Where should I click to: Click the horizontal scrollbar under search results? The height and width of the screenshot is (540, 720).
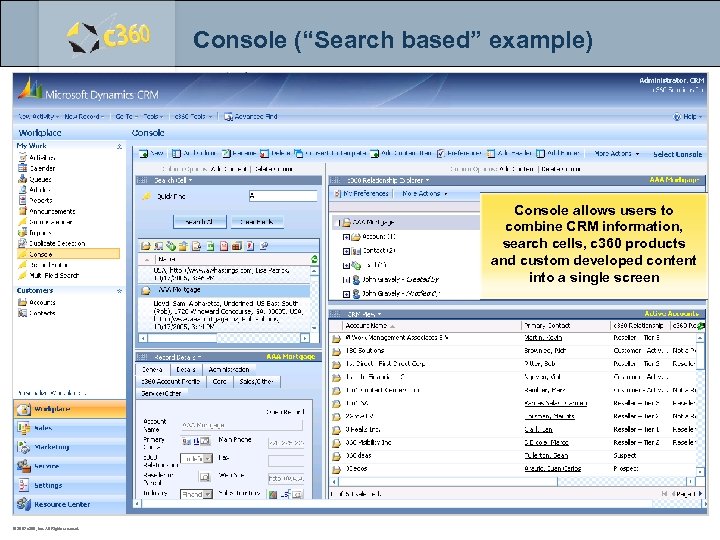(224, 338)
